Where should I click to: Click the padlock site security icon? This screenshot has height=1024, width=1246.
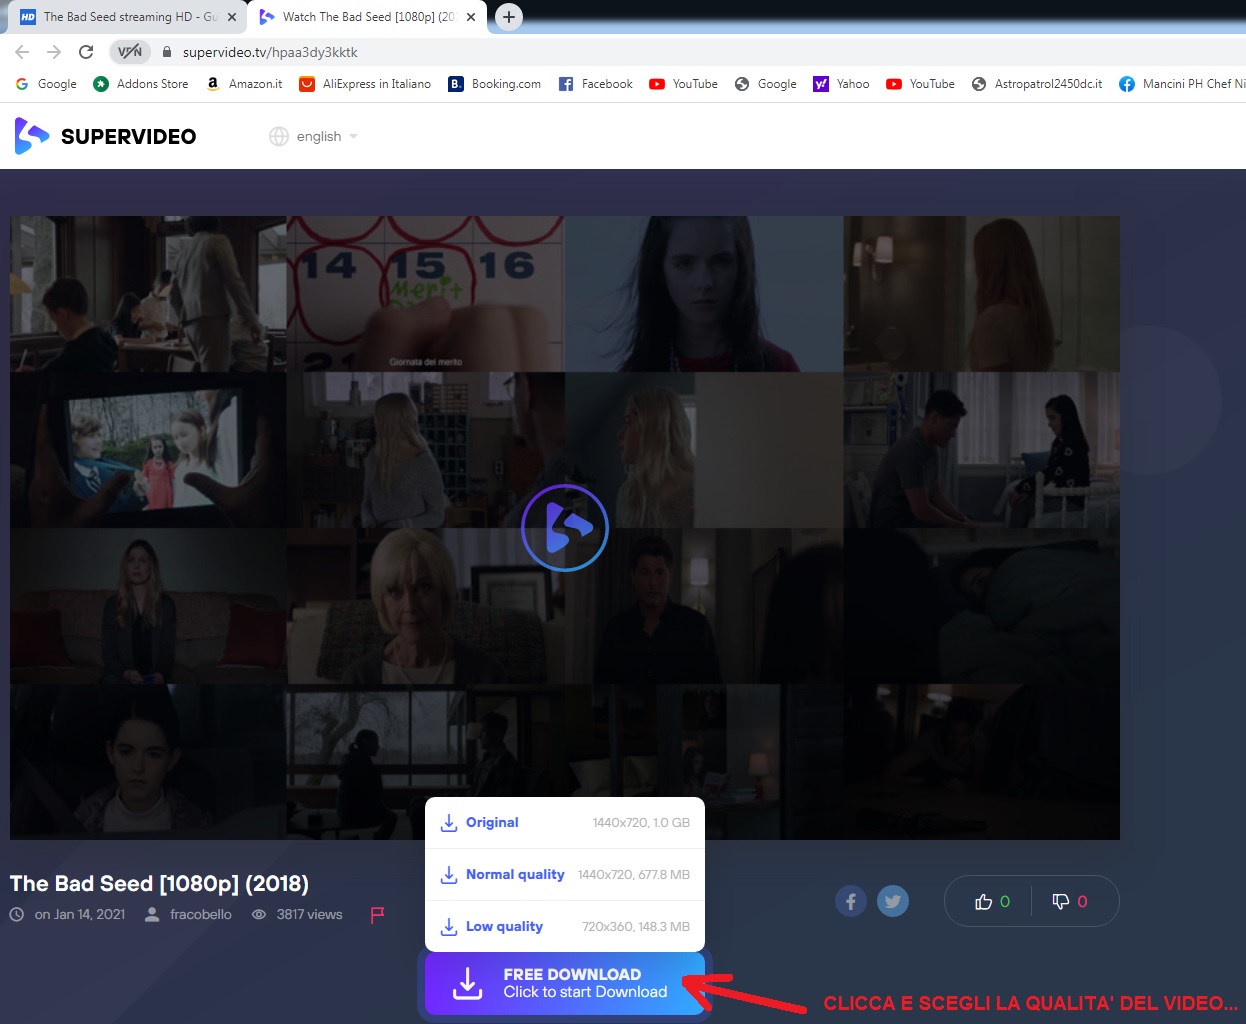167,52
